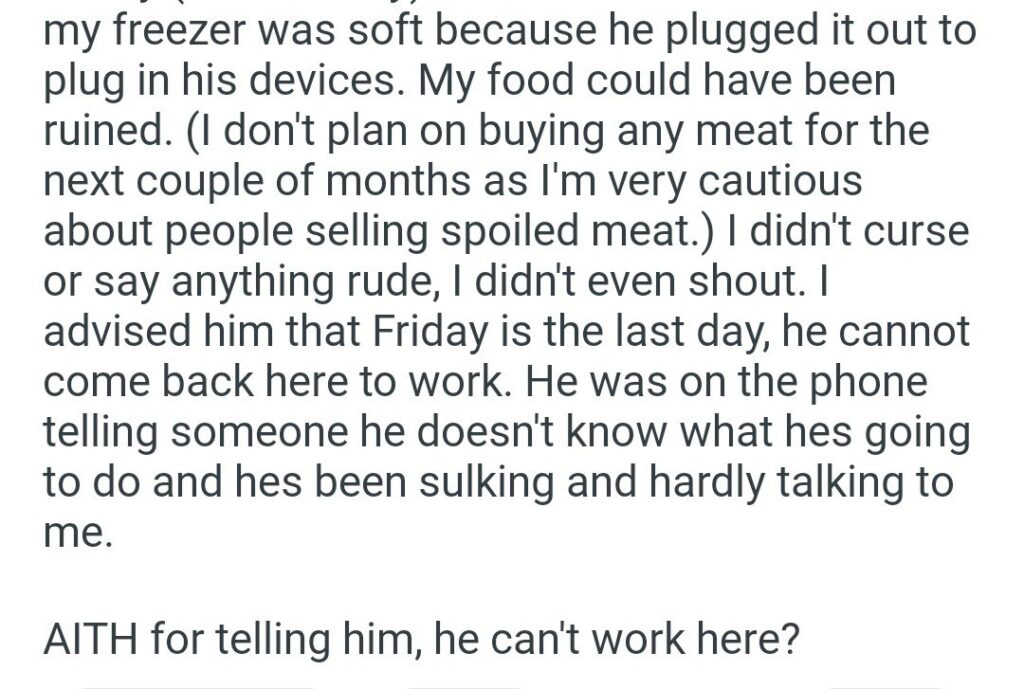This screenshot has width=1024, height=689.
Task: Click the final question line starting with "AITH"
Action: [420, 638]
